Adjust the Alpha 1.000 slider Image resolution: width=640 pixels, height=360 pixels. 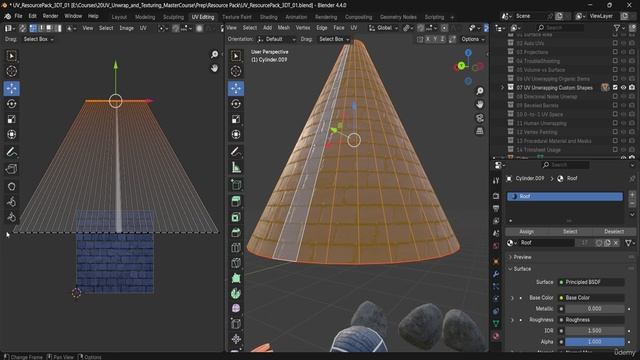[x=594, y=342]
